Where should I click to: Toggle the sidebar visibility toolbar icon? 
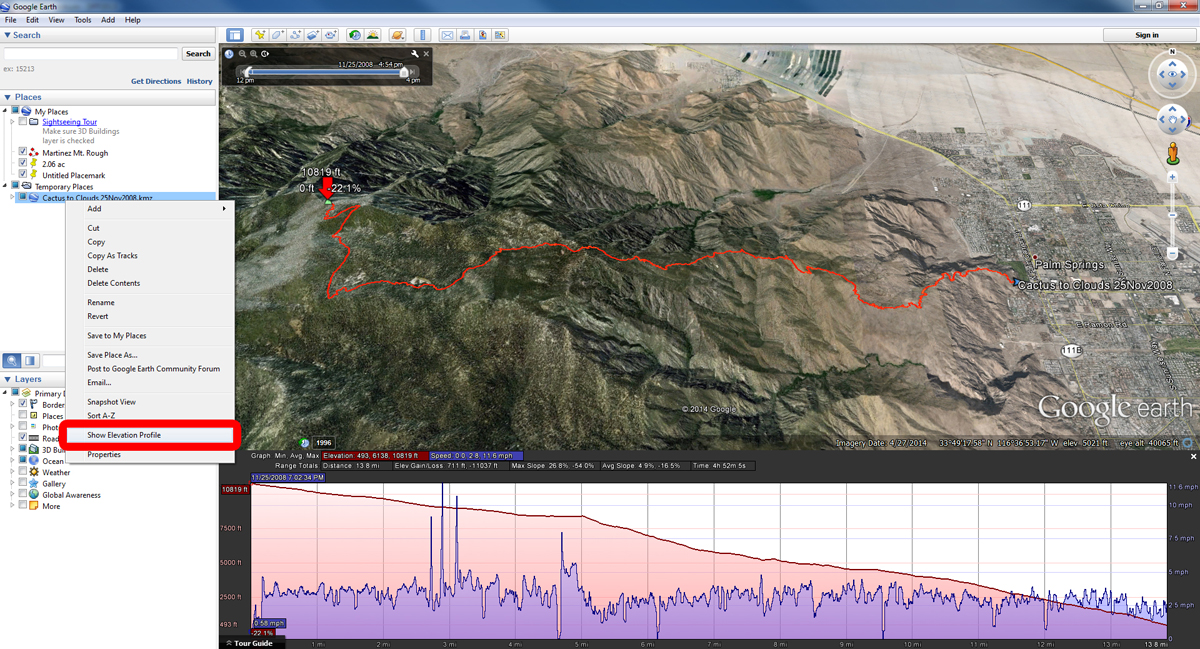[x=235, y=35]
